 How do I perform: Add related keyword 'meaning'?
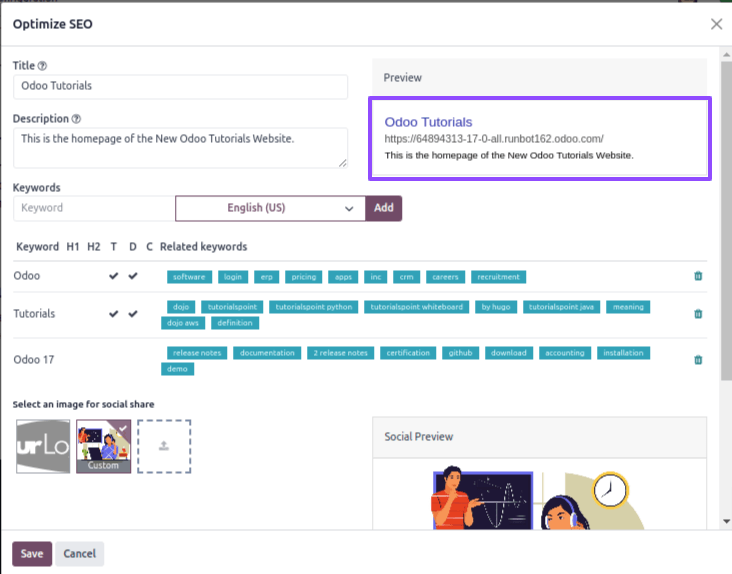click(x=628, y=307)
